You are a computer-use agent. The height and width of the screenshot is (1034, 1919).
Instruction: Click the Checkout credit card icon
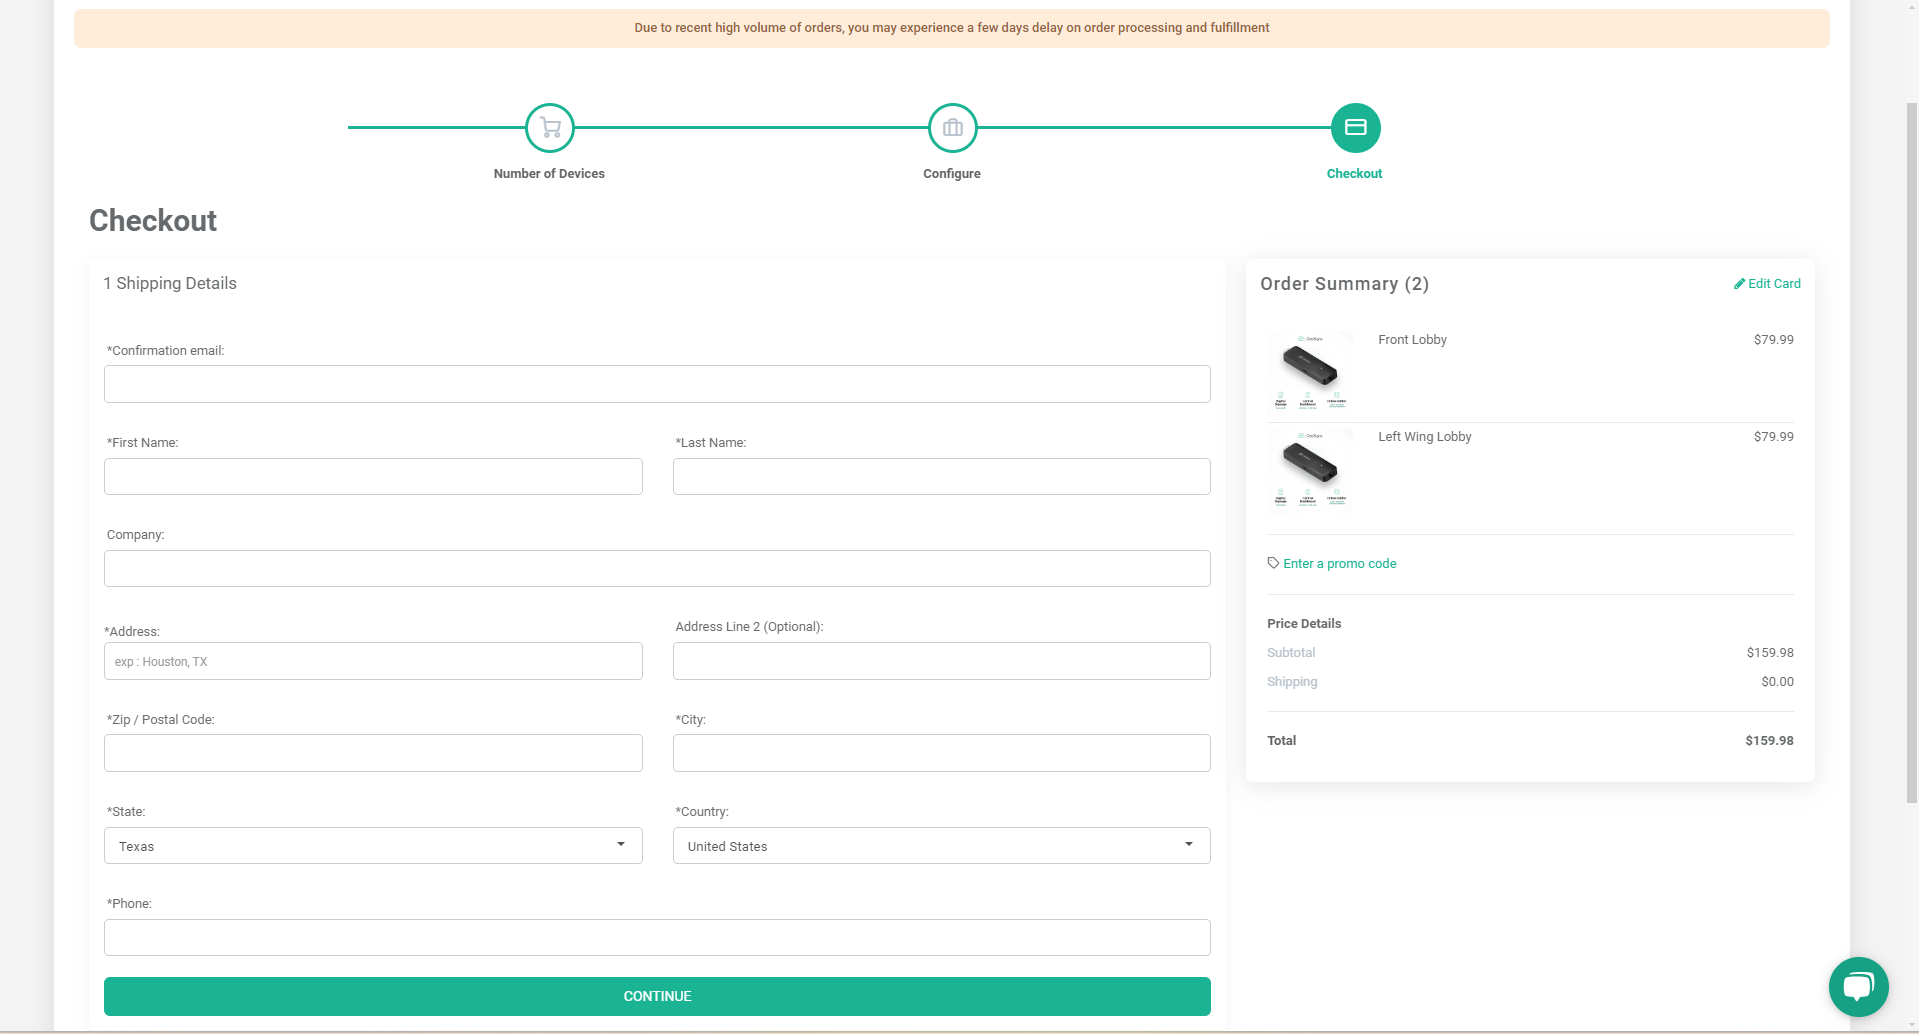coord(1355,127)
